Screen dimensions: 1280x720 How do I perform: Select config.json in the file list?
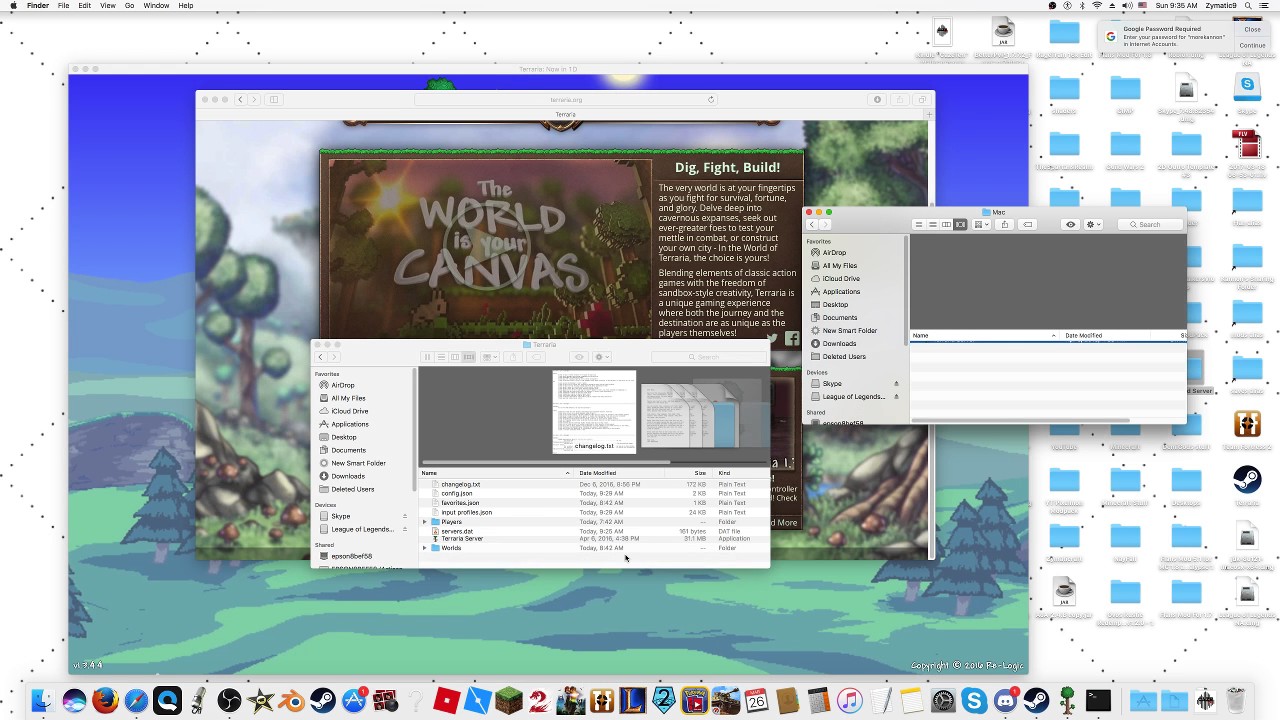click(594, 494)
